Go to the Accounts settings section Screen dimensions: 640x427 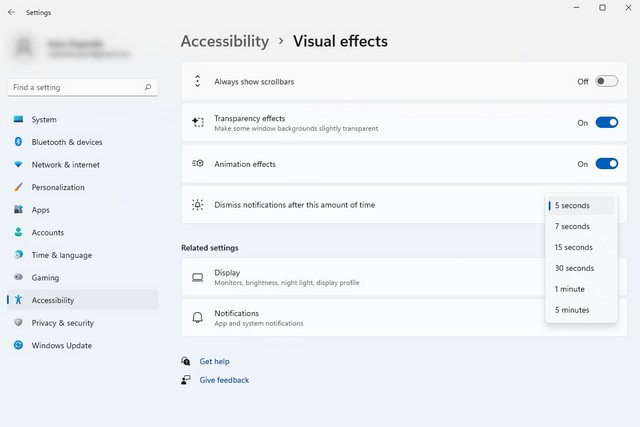click(47, 233)
